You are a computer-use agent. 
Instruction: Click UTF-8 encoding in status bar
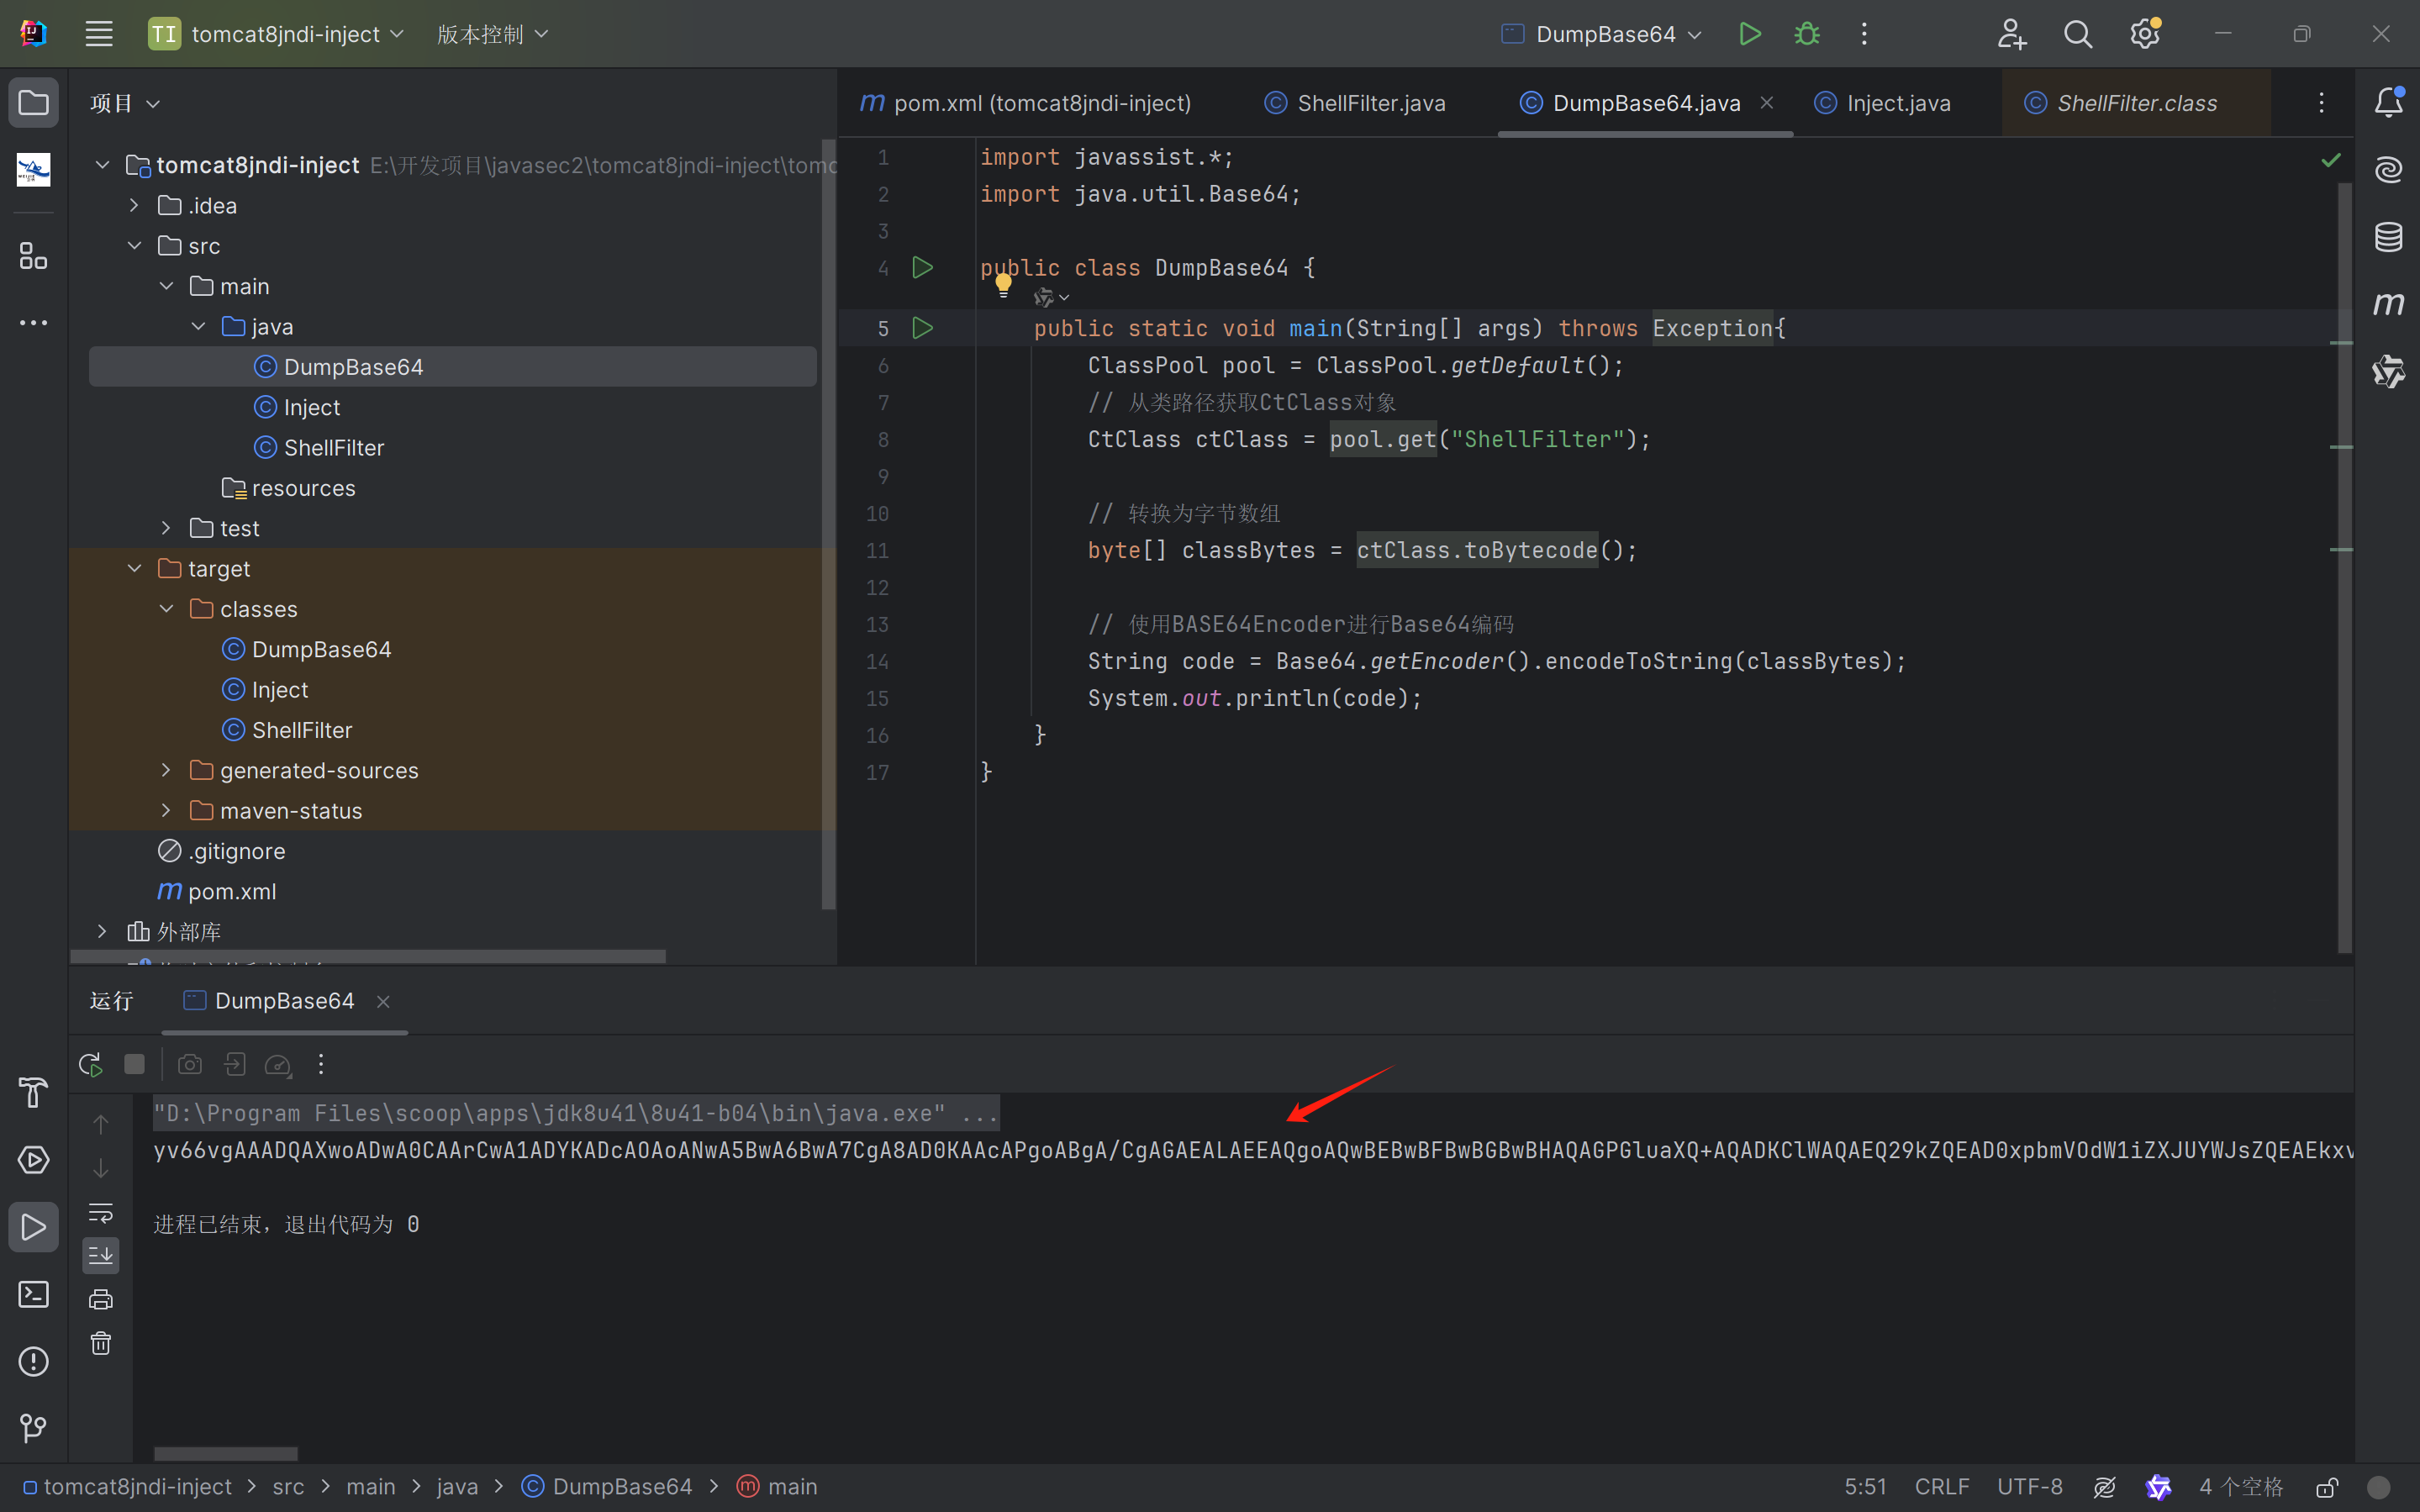[2029, 1487]
